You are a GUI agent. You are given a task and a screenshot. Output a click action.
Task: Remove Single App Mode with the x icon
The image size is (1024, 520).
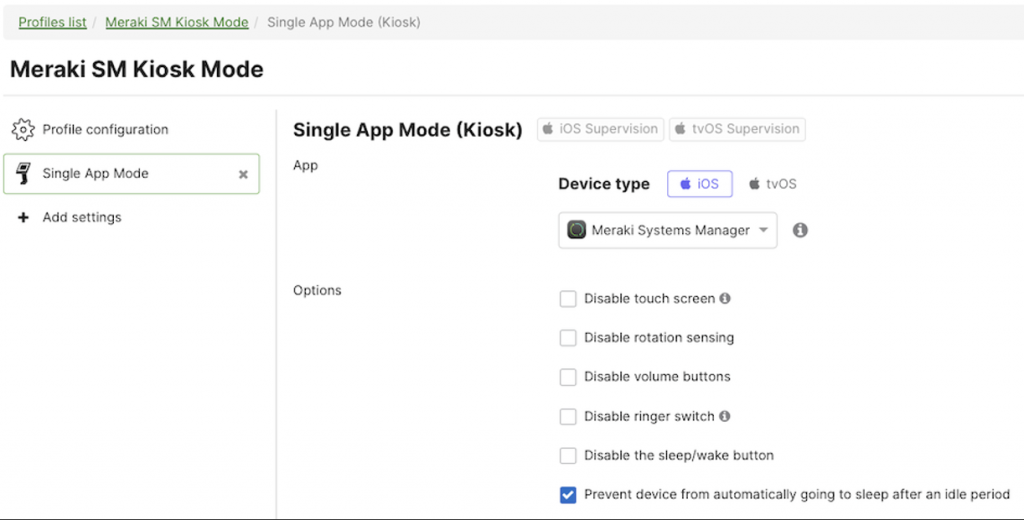(243, 174)
